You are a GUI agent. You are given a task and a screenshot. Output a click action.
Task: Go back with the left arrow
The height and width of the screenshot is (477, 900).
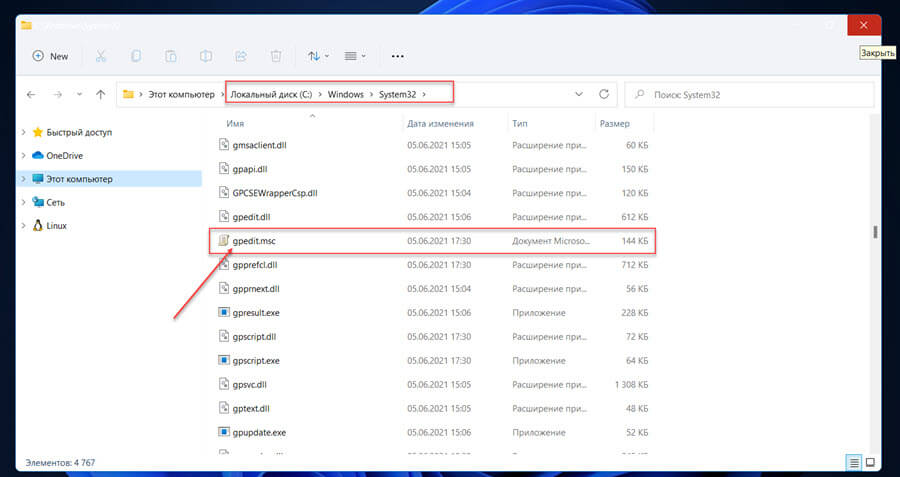pyautogui.click(x=32, y=95)
